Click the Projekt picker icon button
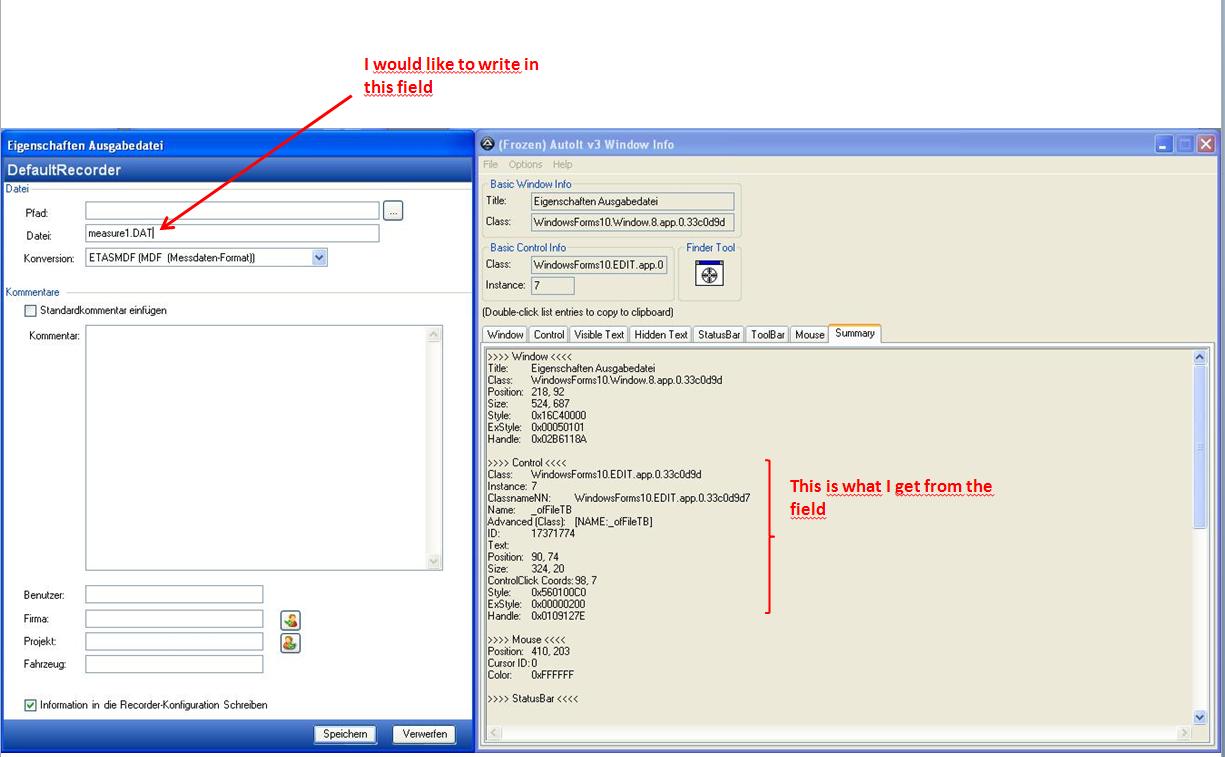1225x757 pixels. point(290,642)
